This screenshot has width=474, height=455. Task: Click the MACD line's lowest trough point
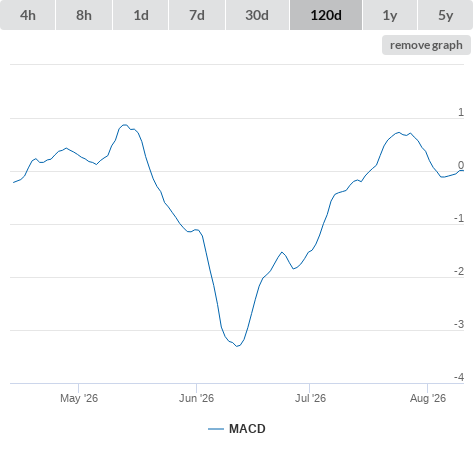click(237, 346)
